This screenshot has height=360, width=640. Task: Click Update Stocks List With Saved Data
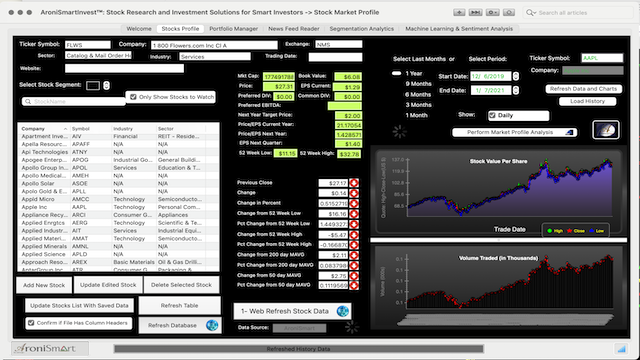click(79, 305)
